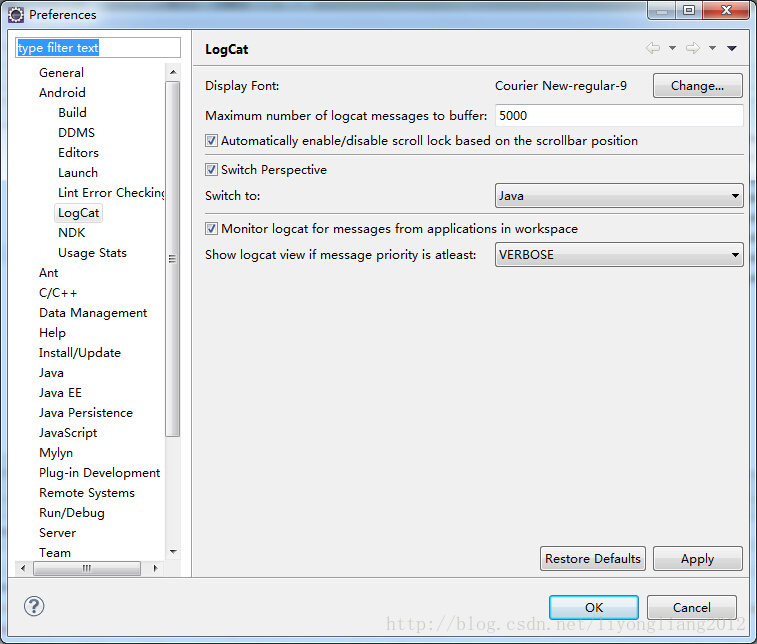Select Build under Android
757x644 pixels.
click(x=72, y=112)
